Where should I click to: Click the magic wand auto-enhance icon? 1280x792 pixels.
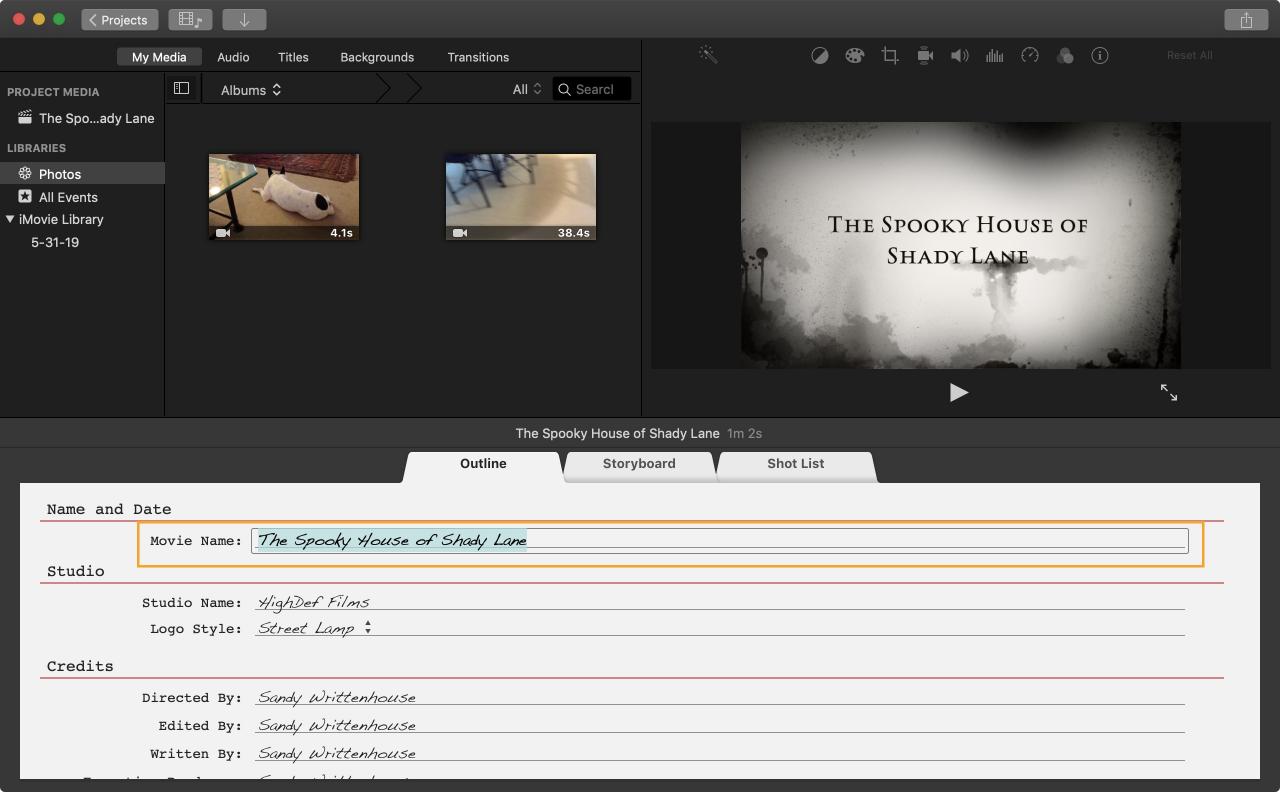[708, 56]
